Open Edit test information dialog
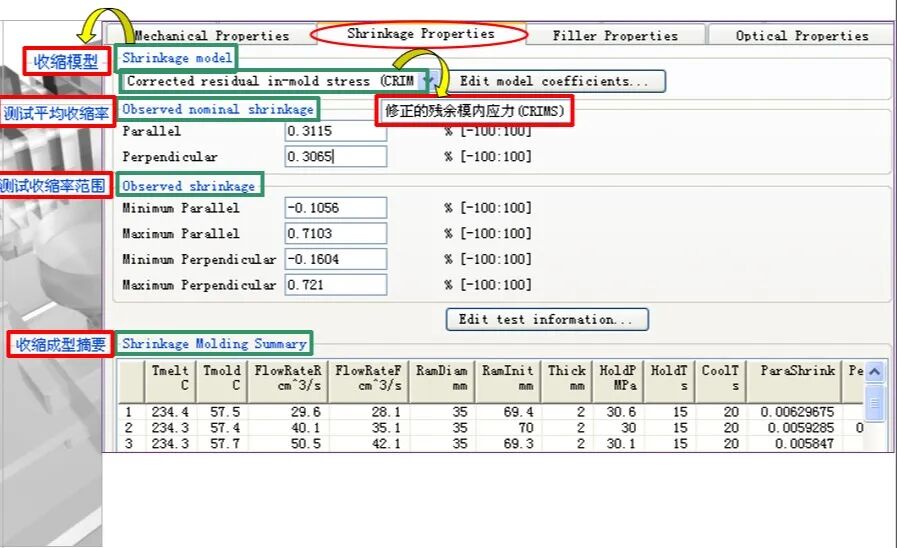This screenshot has width=897, height=548. [546, 320]
